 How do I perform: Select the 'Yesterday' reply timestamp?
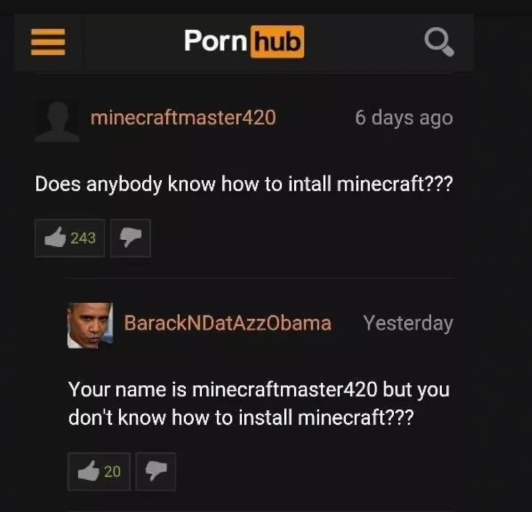408,323
